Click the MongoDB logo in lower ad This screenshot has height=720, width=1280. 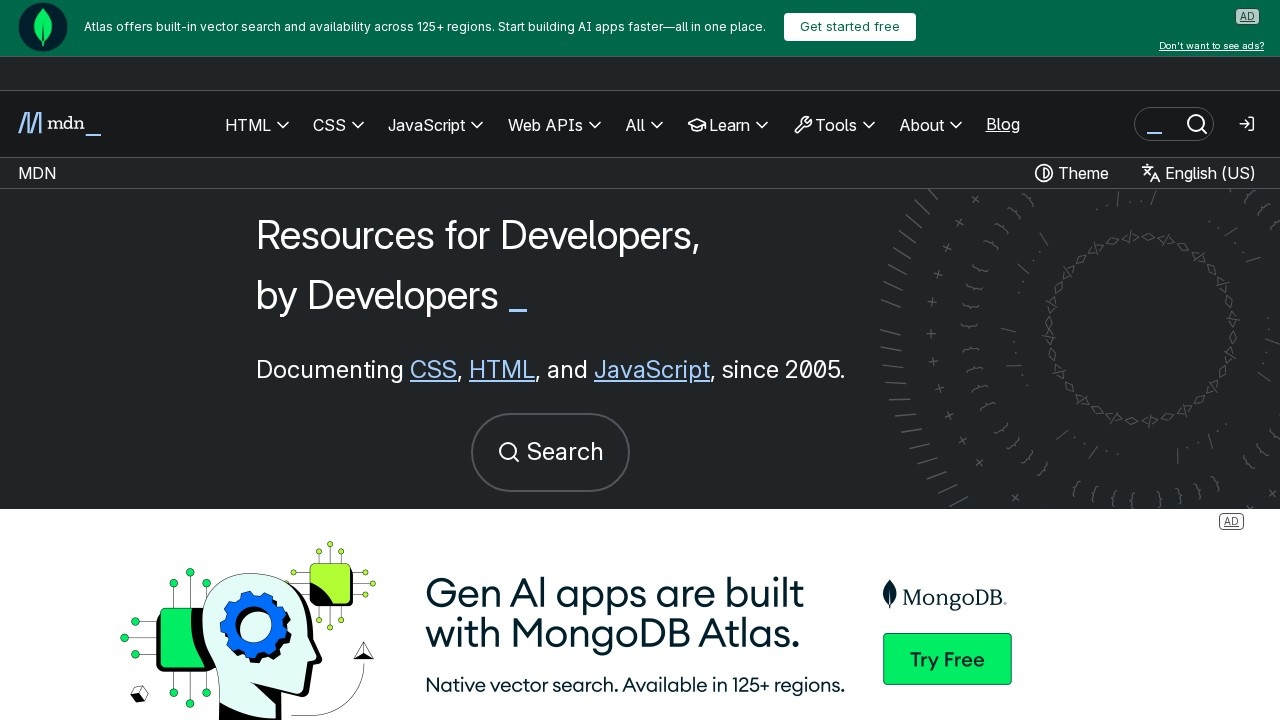[944, 596]
